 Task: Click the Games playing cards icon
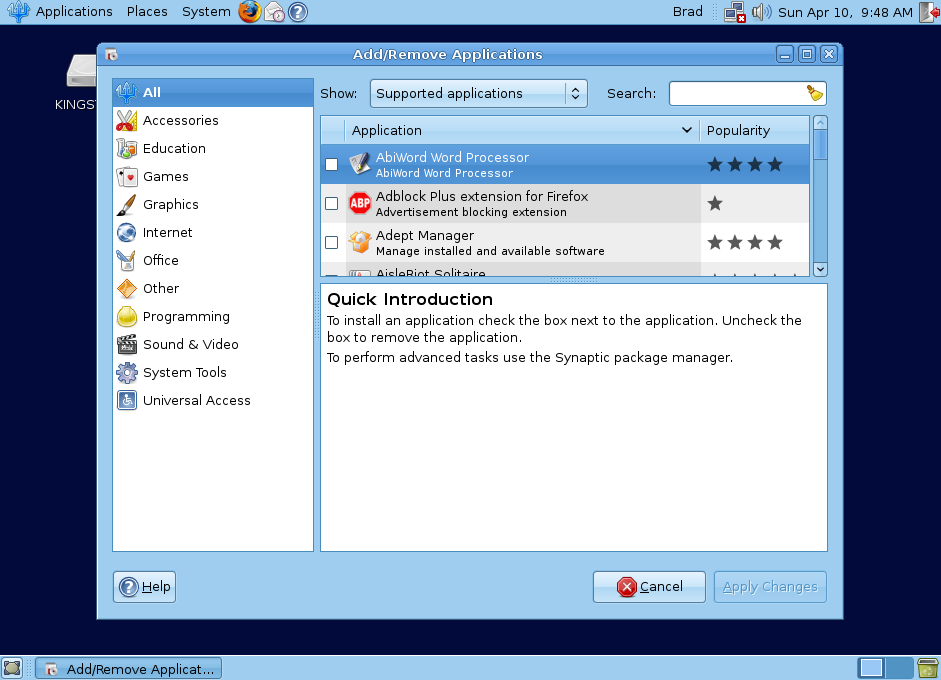point(127,176)
